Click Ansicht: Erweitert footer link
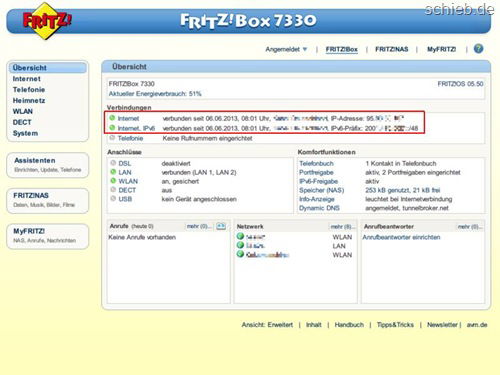This screenshot has height=375, width=500. 267,325
